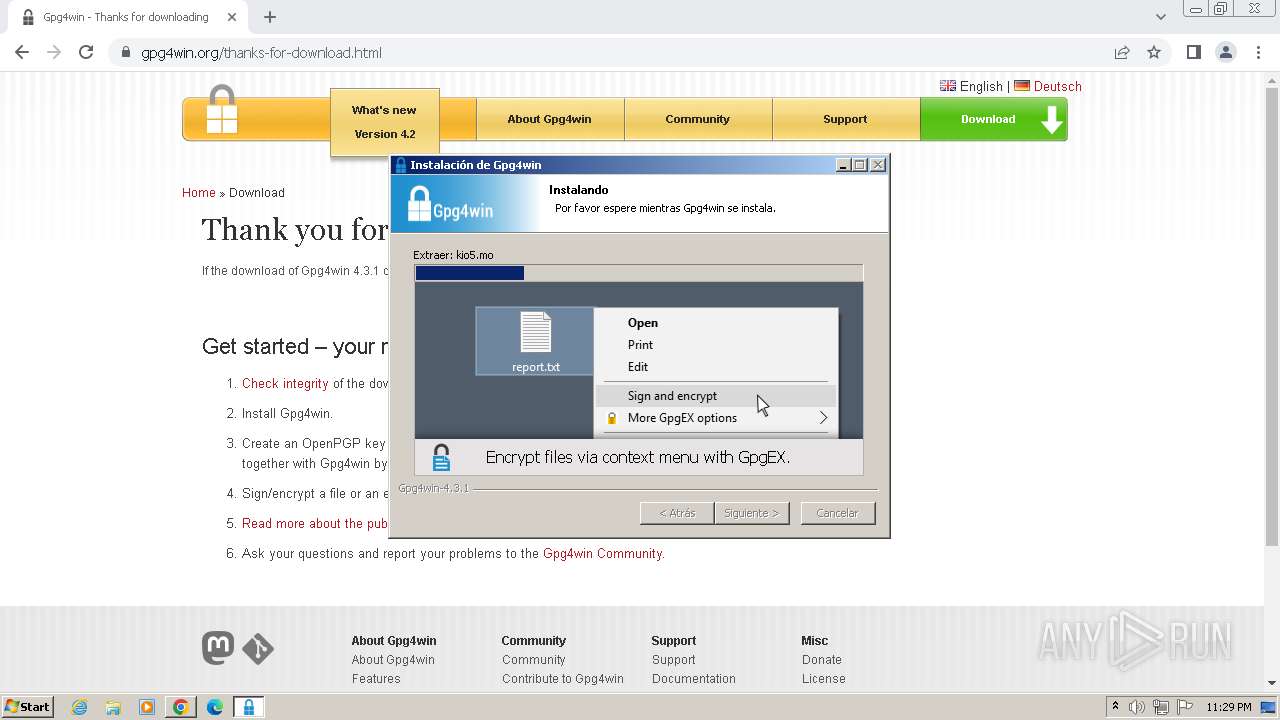Click More GpgEX options in slideshow
This screenshot has width=1280, height=720.
coord(682,418)
